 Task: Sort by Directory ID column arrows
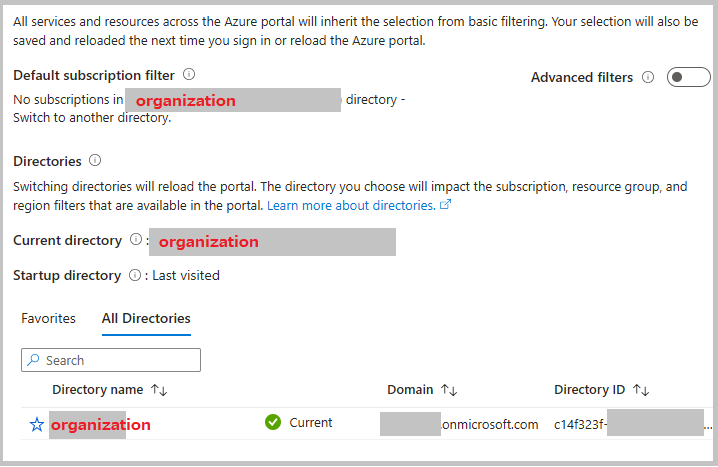(x=641, y=390)
